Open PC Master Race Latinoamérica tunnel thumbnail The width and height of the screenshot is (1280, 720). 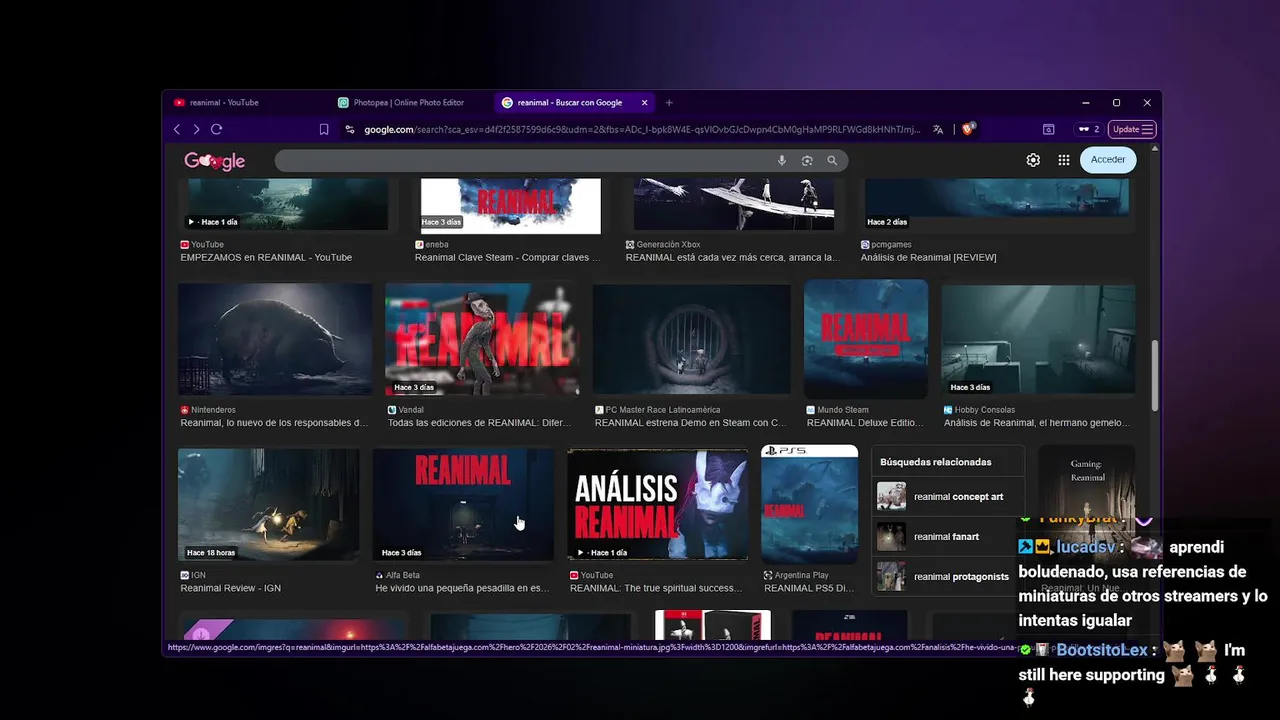[691, 339]
